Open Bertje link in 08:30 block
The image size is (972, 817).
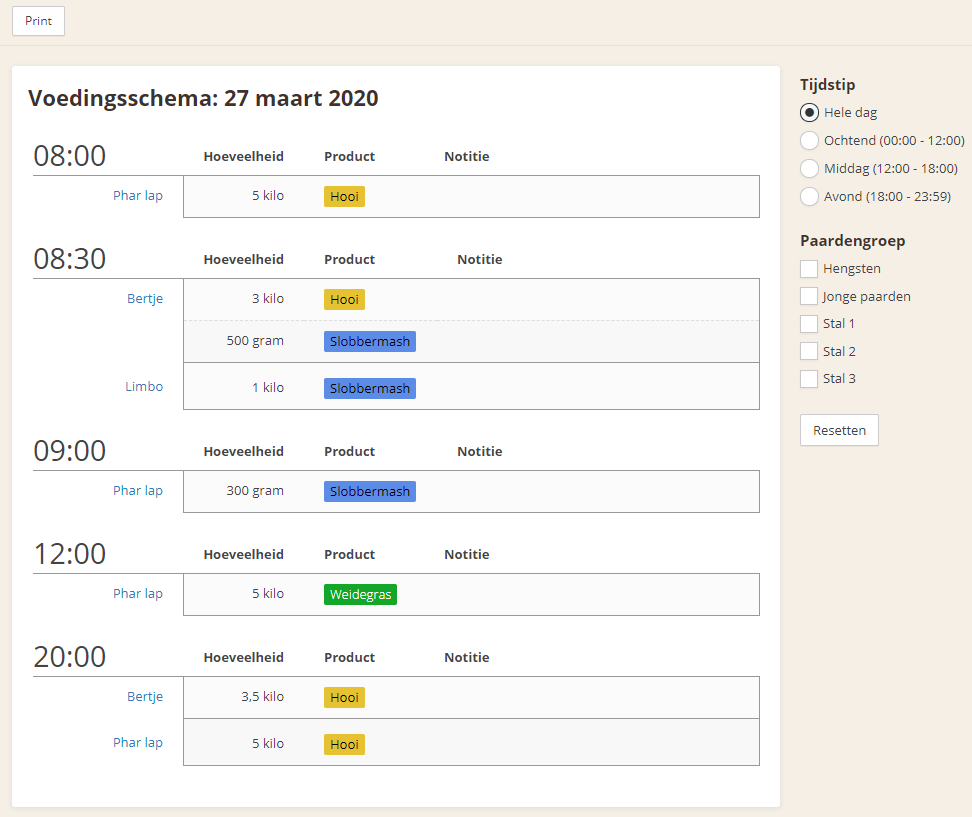tap(145, 299)
